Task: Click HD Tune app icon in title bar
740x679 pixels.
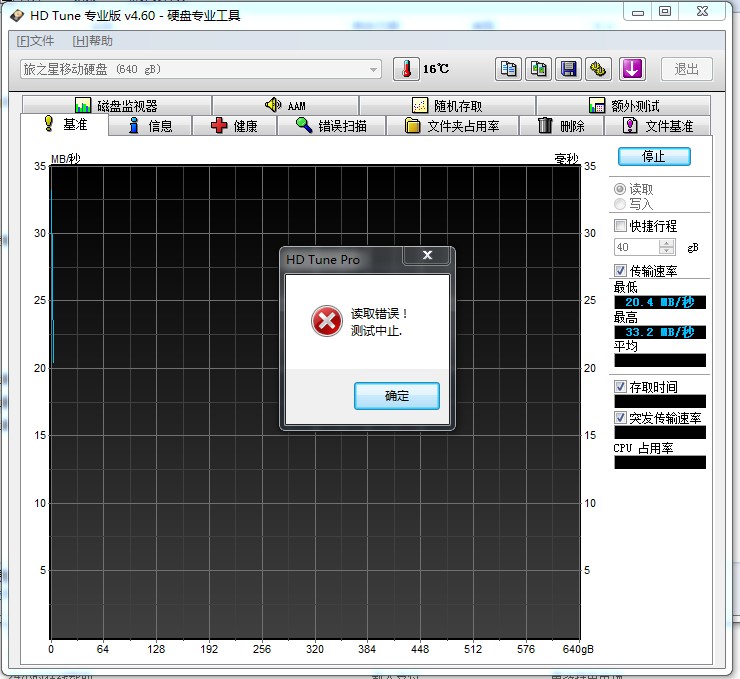Action: (17, 16)
